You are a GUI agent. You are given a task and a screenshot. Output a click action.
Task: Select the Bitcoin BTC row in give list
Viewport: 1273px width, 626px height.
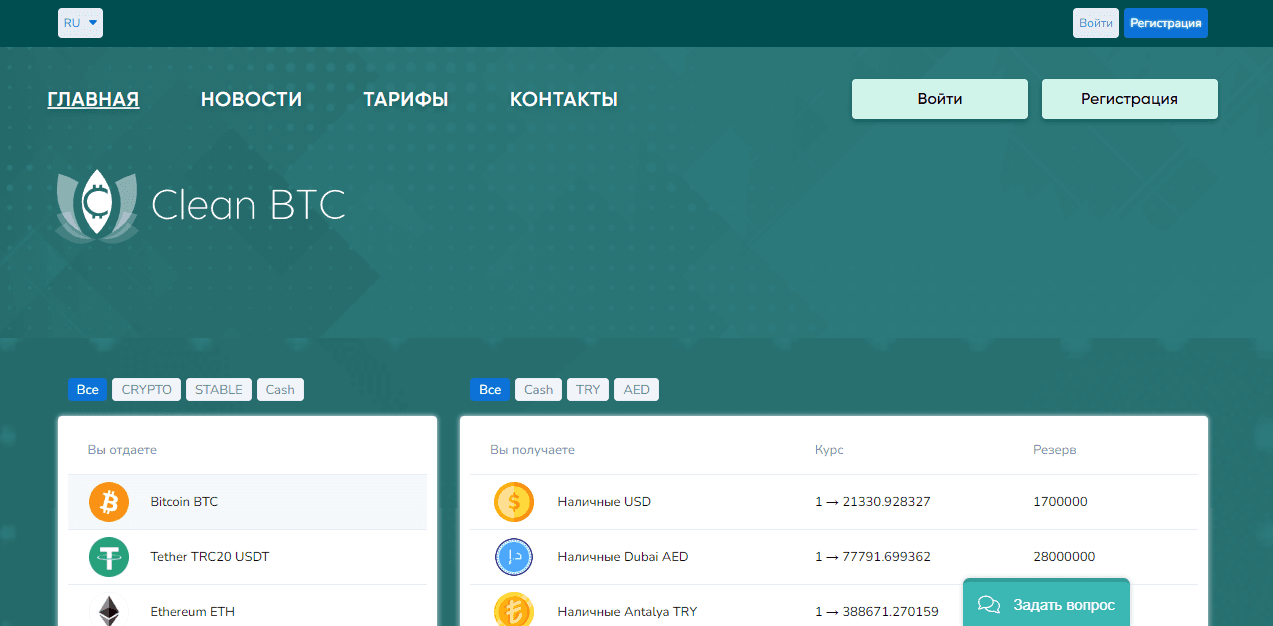tap(246, 501)
